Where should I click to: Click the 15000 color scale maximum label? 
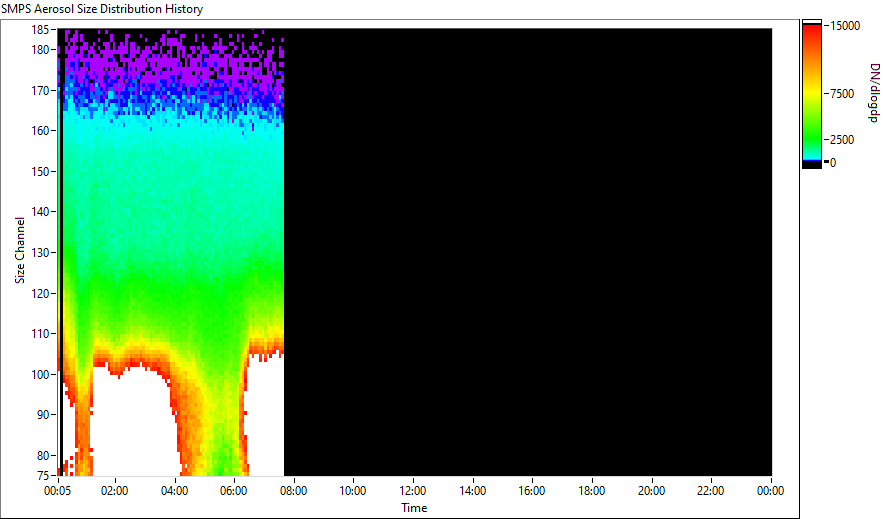(x=845, y=26)
